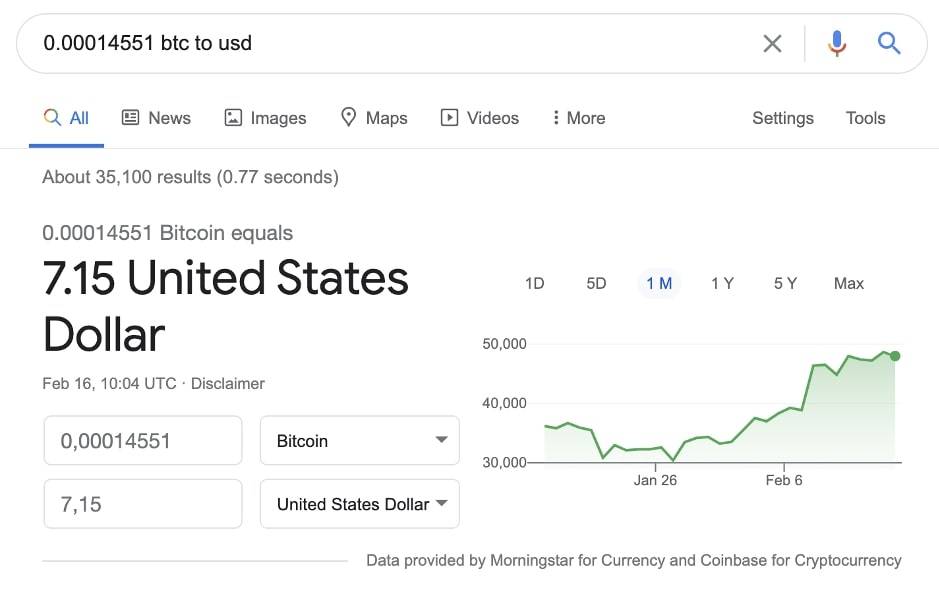
Task: Open the News results tab
Action: coord(156,118)
